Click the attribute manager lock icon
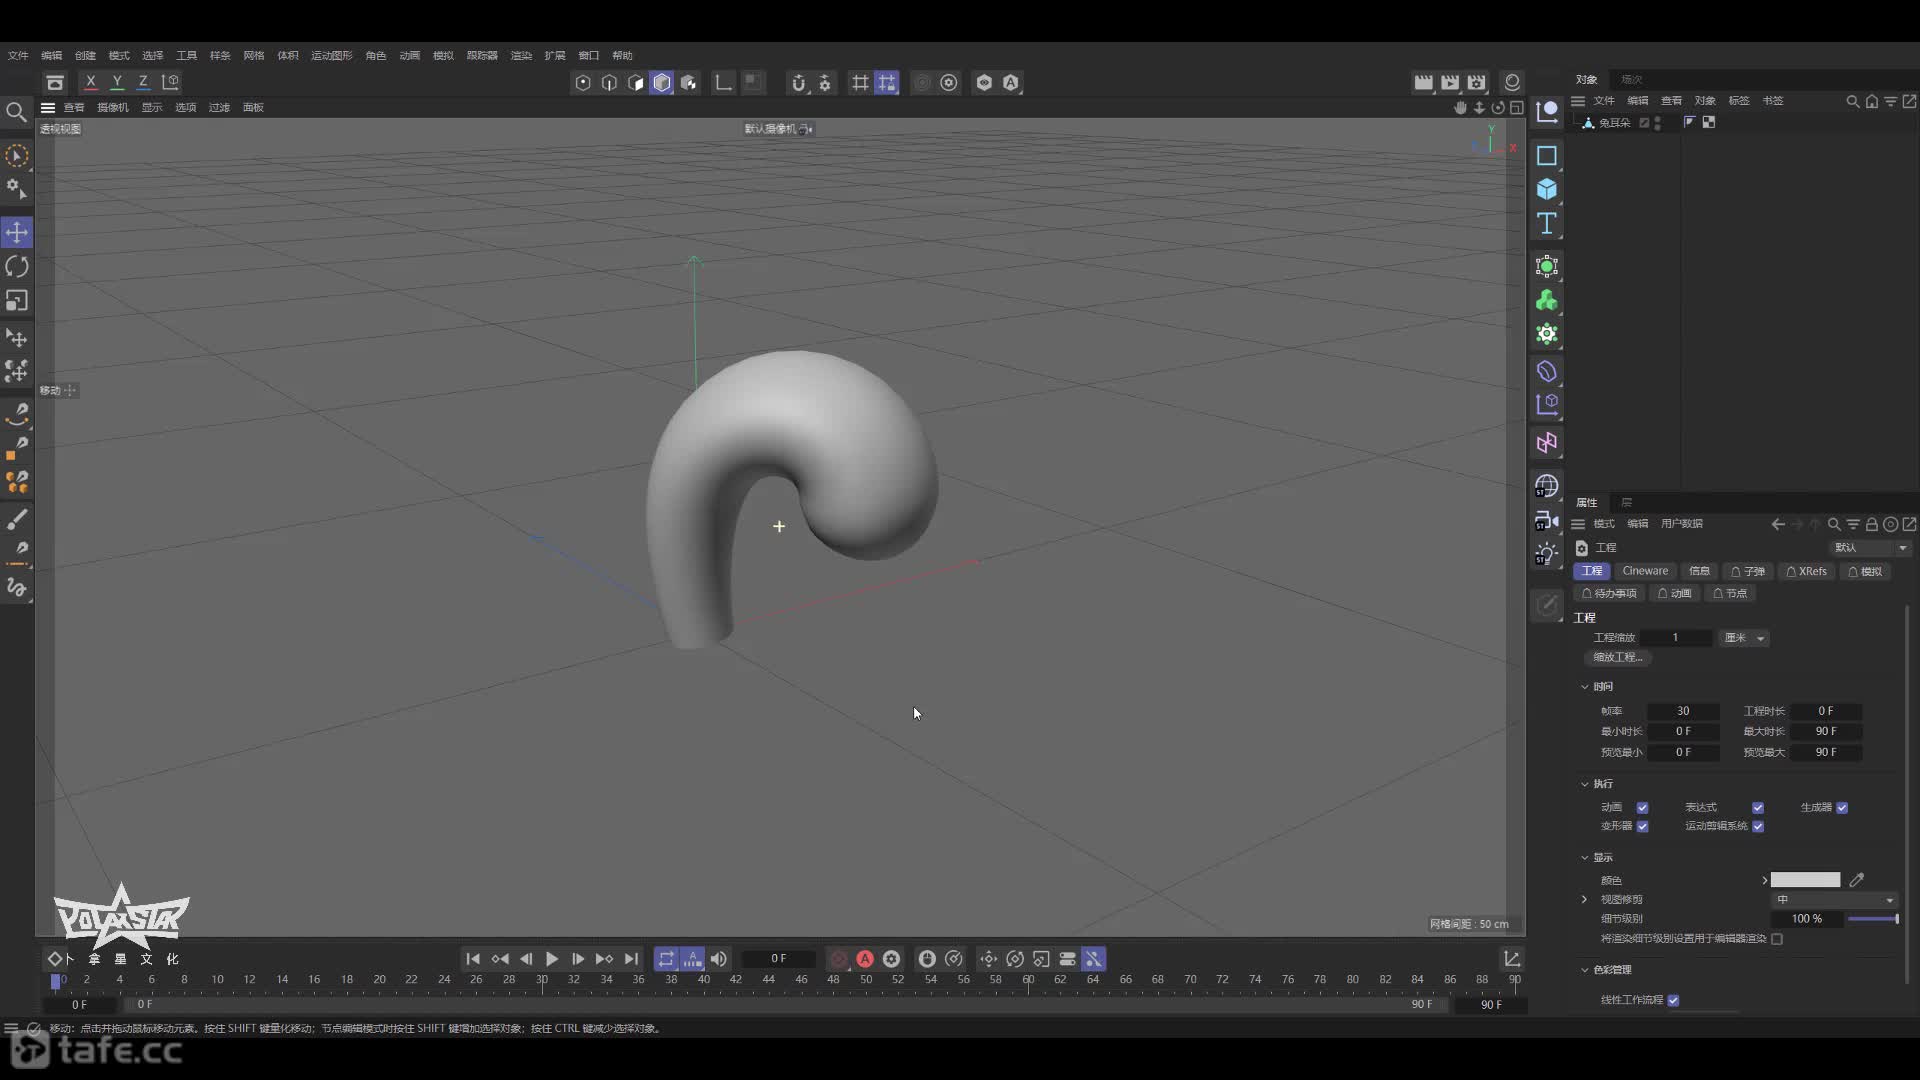Screen dimensions: 1920x1080 (1871, 524)
